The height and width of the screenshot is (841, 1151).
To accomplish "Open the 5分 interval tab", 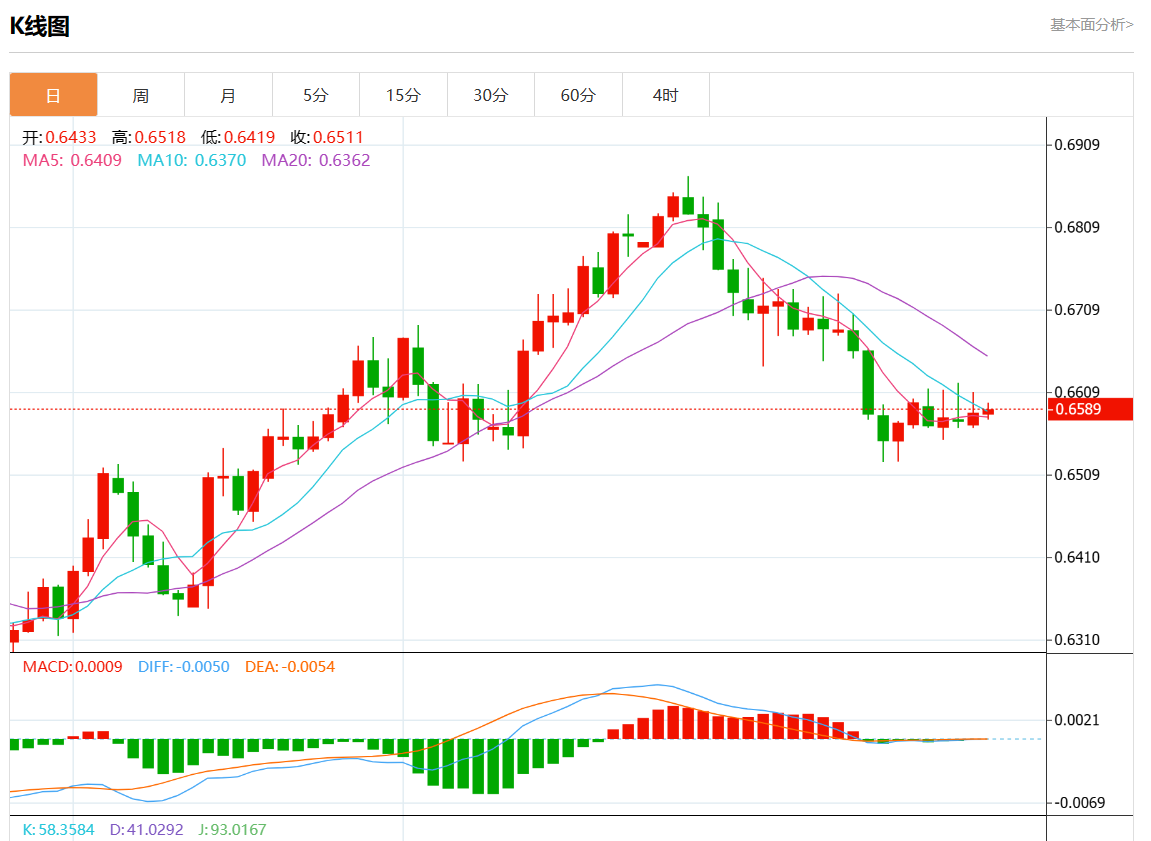I will point(316,96).
